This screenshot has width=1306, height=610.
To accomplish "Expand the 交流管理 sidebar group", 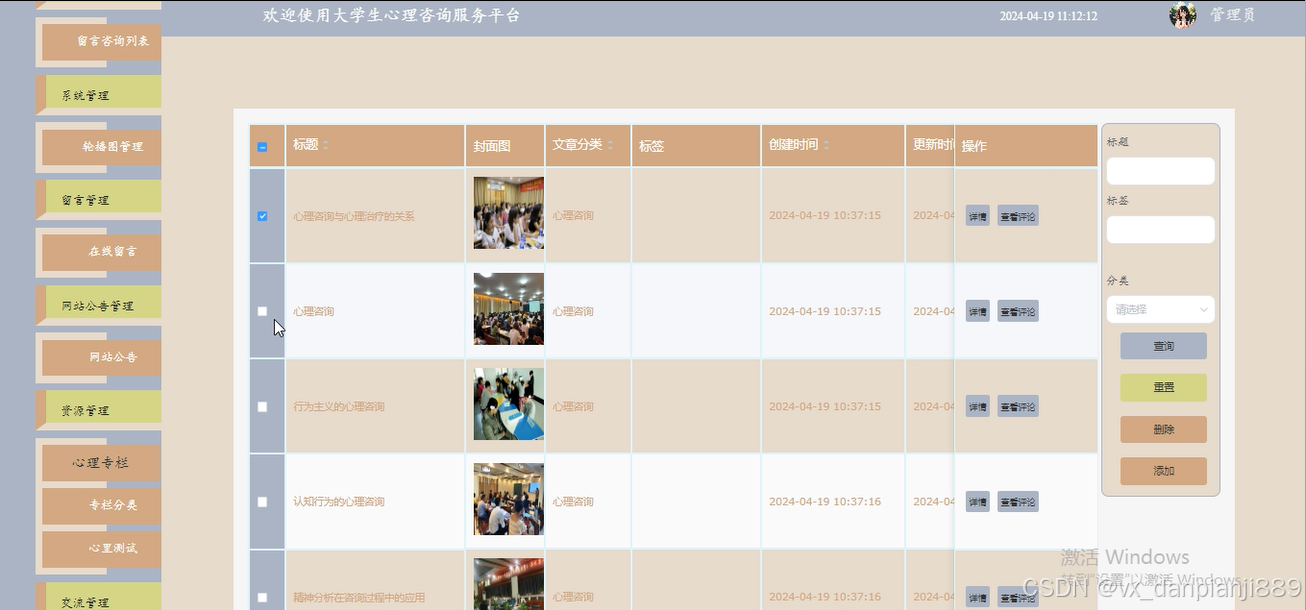I will tap(98, 599).
